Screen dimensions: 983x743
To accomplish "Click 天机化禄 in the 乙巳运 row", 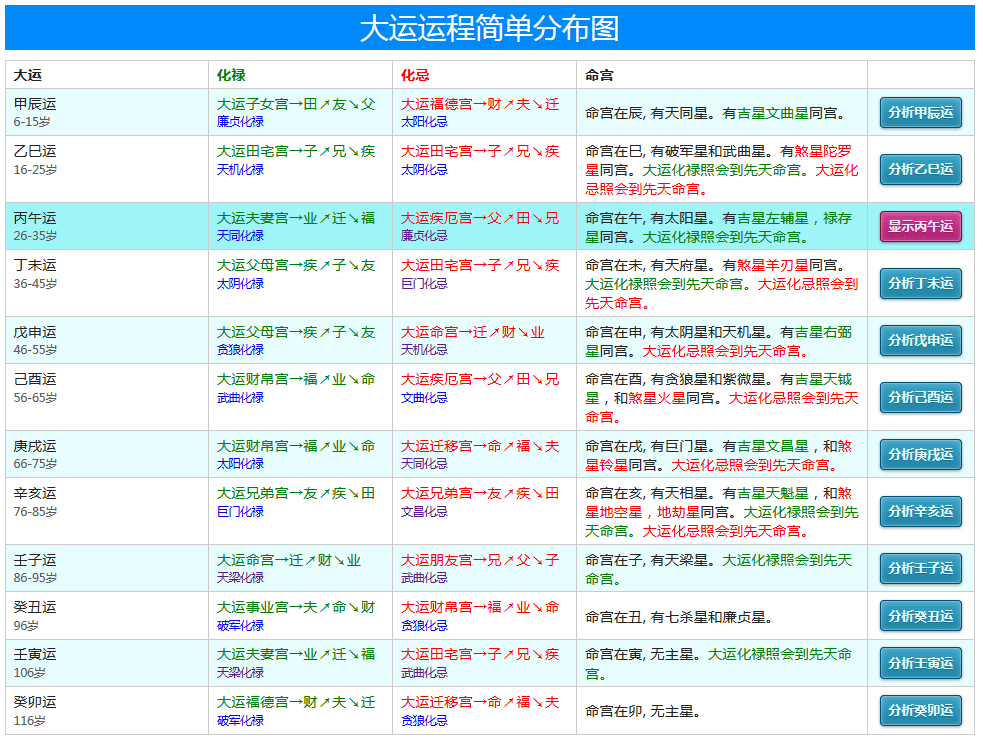I will pos(240,170).
